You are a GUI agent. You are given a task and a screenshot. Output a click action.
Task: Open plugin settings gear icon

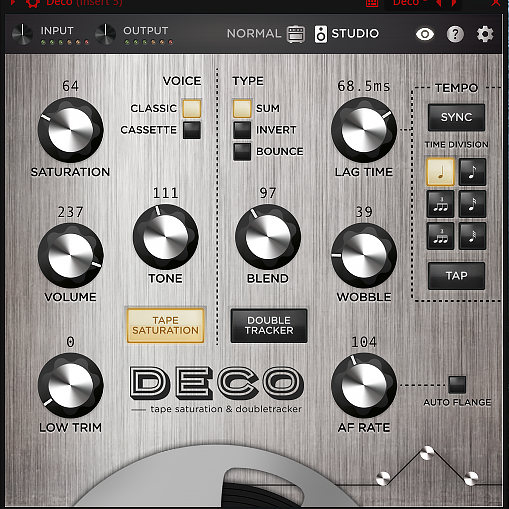(485, 34)
